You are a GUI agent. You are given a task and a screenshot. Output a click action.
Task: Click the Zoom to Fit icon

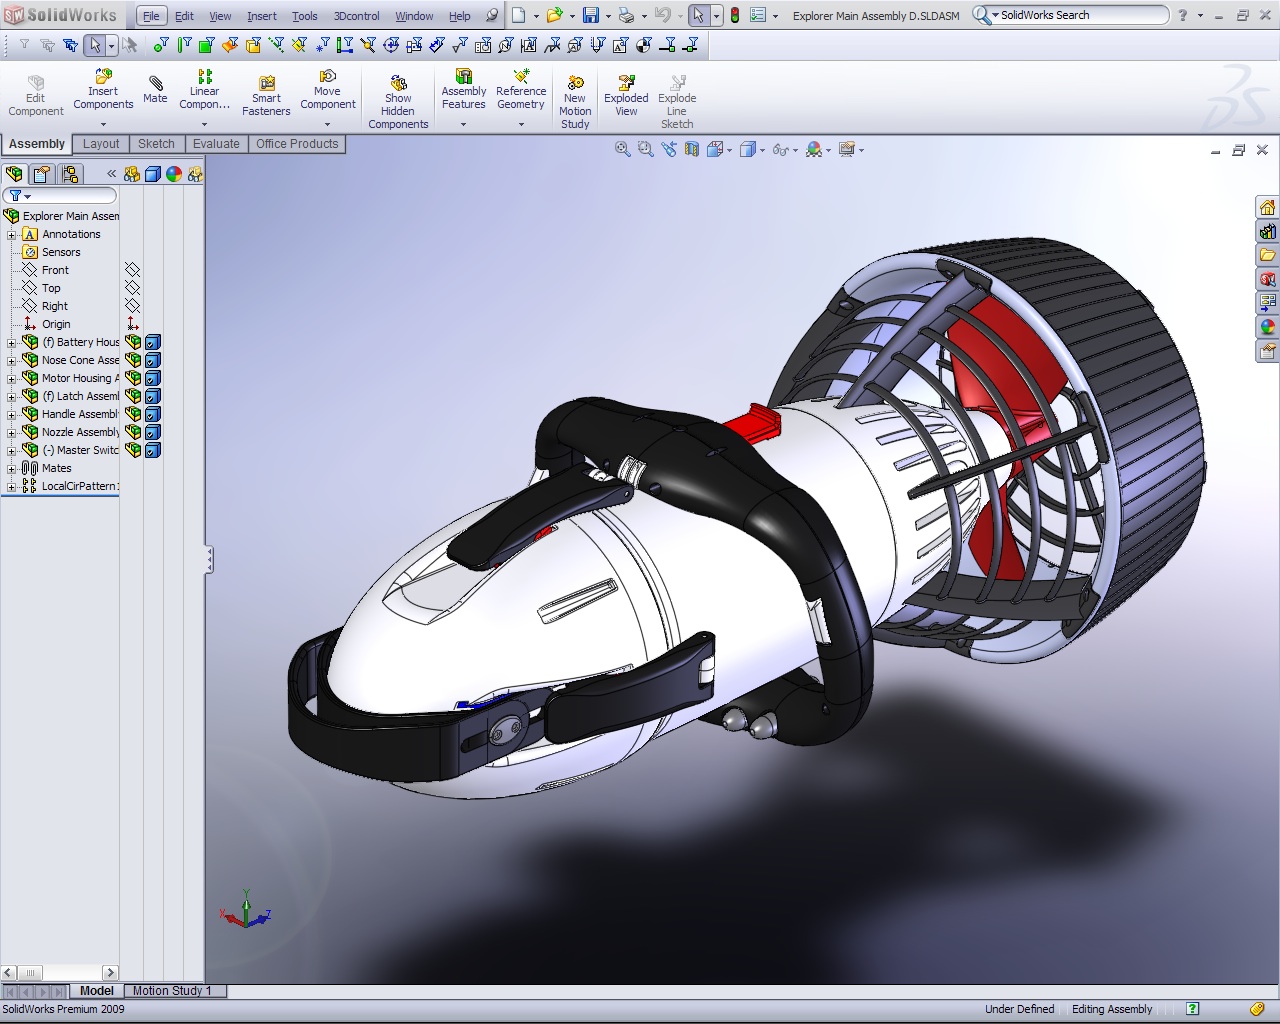pyautogui.click(x=621, y=148)
